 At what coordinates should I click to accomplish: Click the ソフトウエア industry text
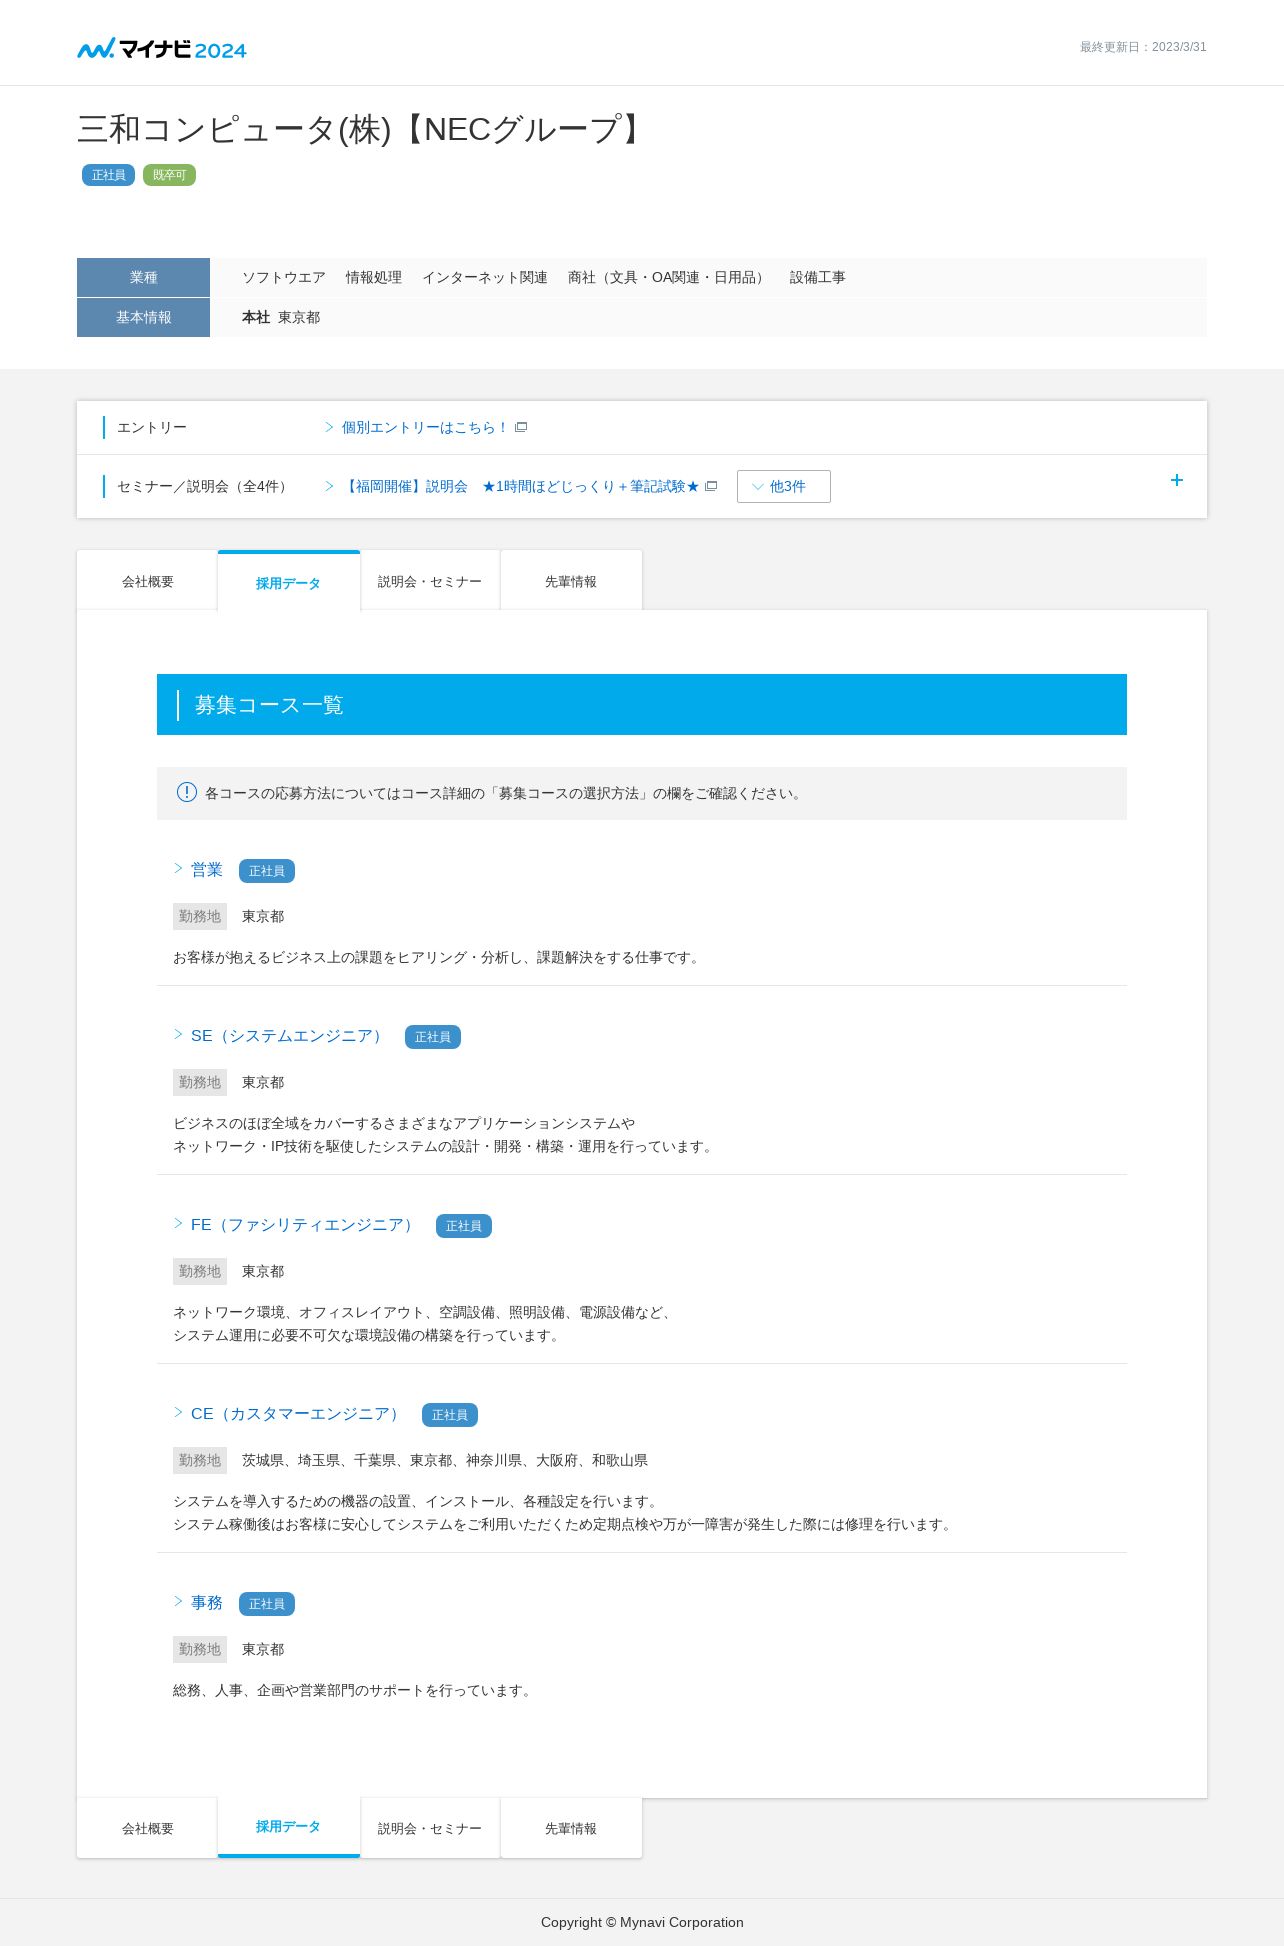(x=284, y=277)
